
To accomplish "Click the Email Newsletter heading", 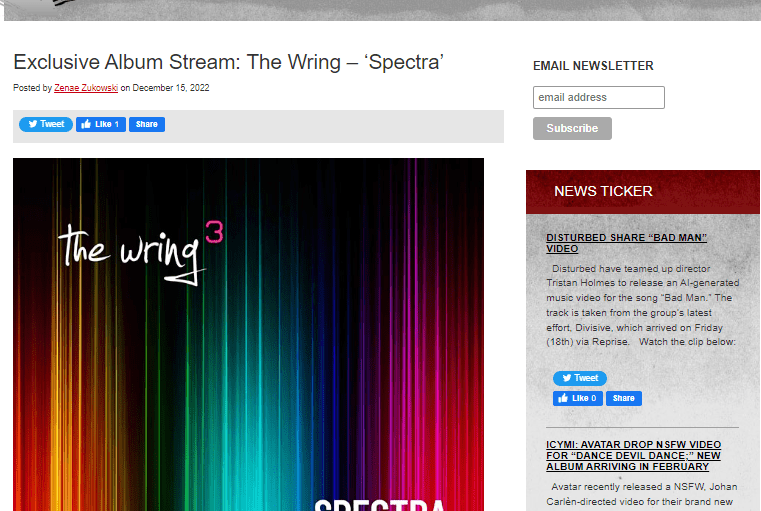I will tap(593, 66).
